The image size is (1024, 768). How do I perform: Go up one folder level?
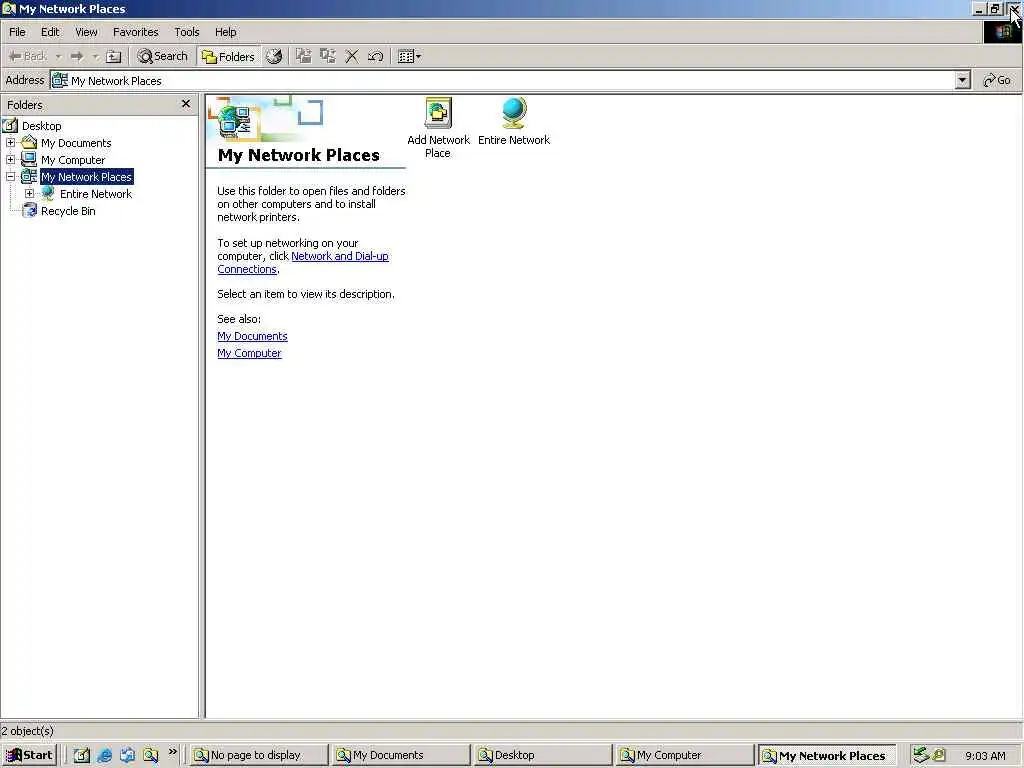pyautogui.click(x=114, y=57)
